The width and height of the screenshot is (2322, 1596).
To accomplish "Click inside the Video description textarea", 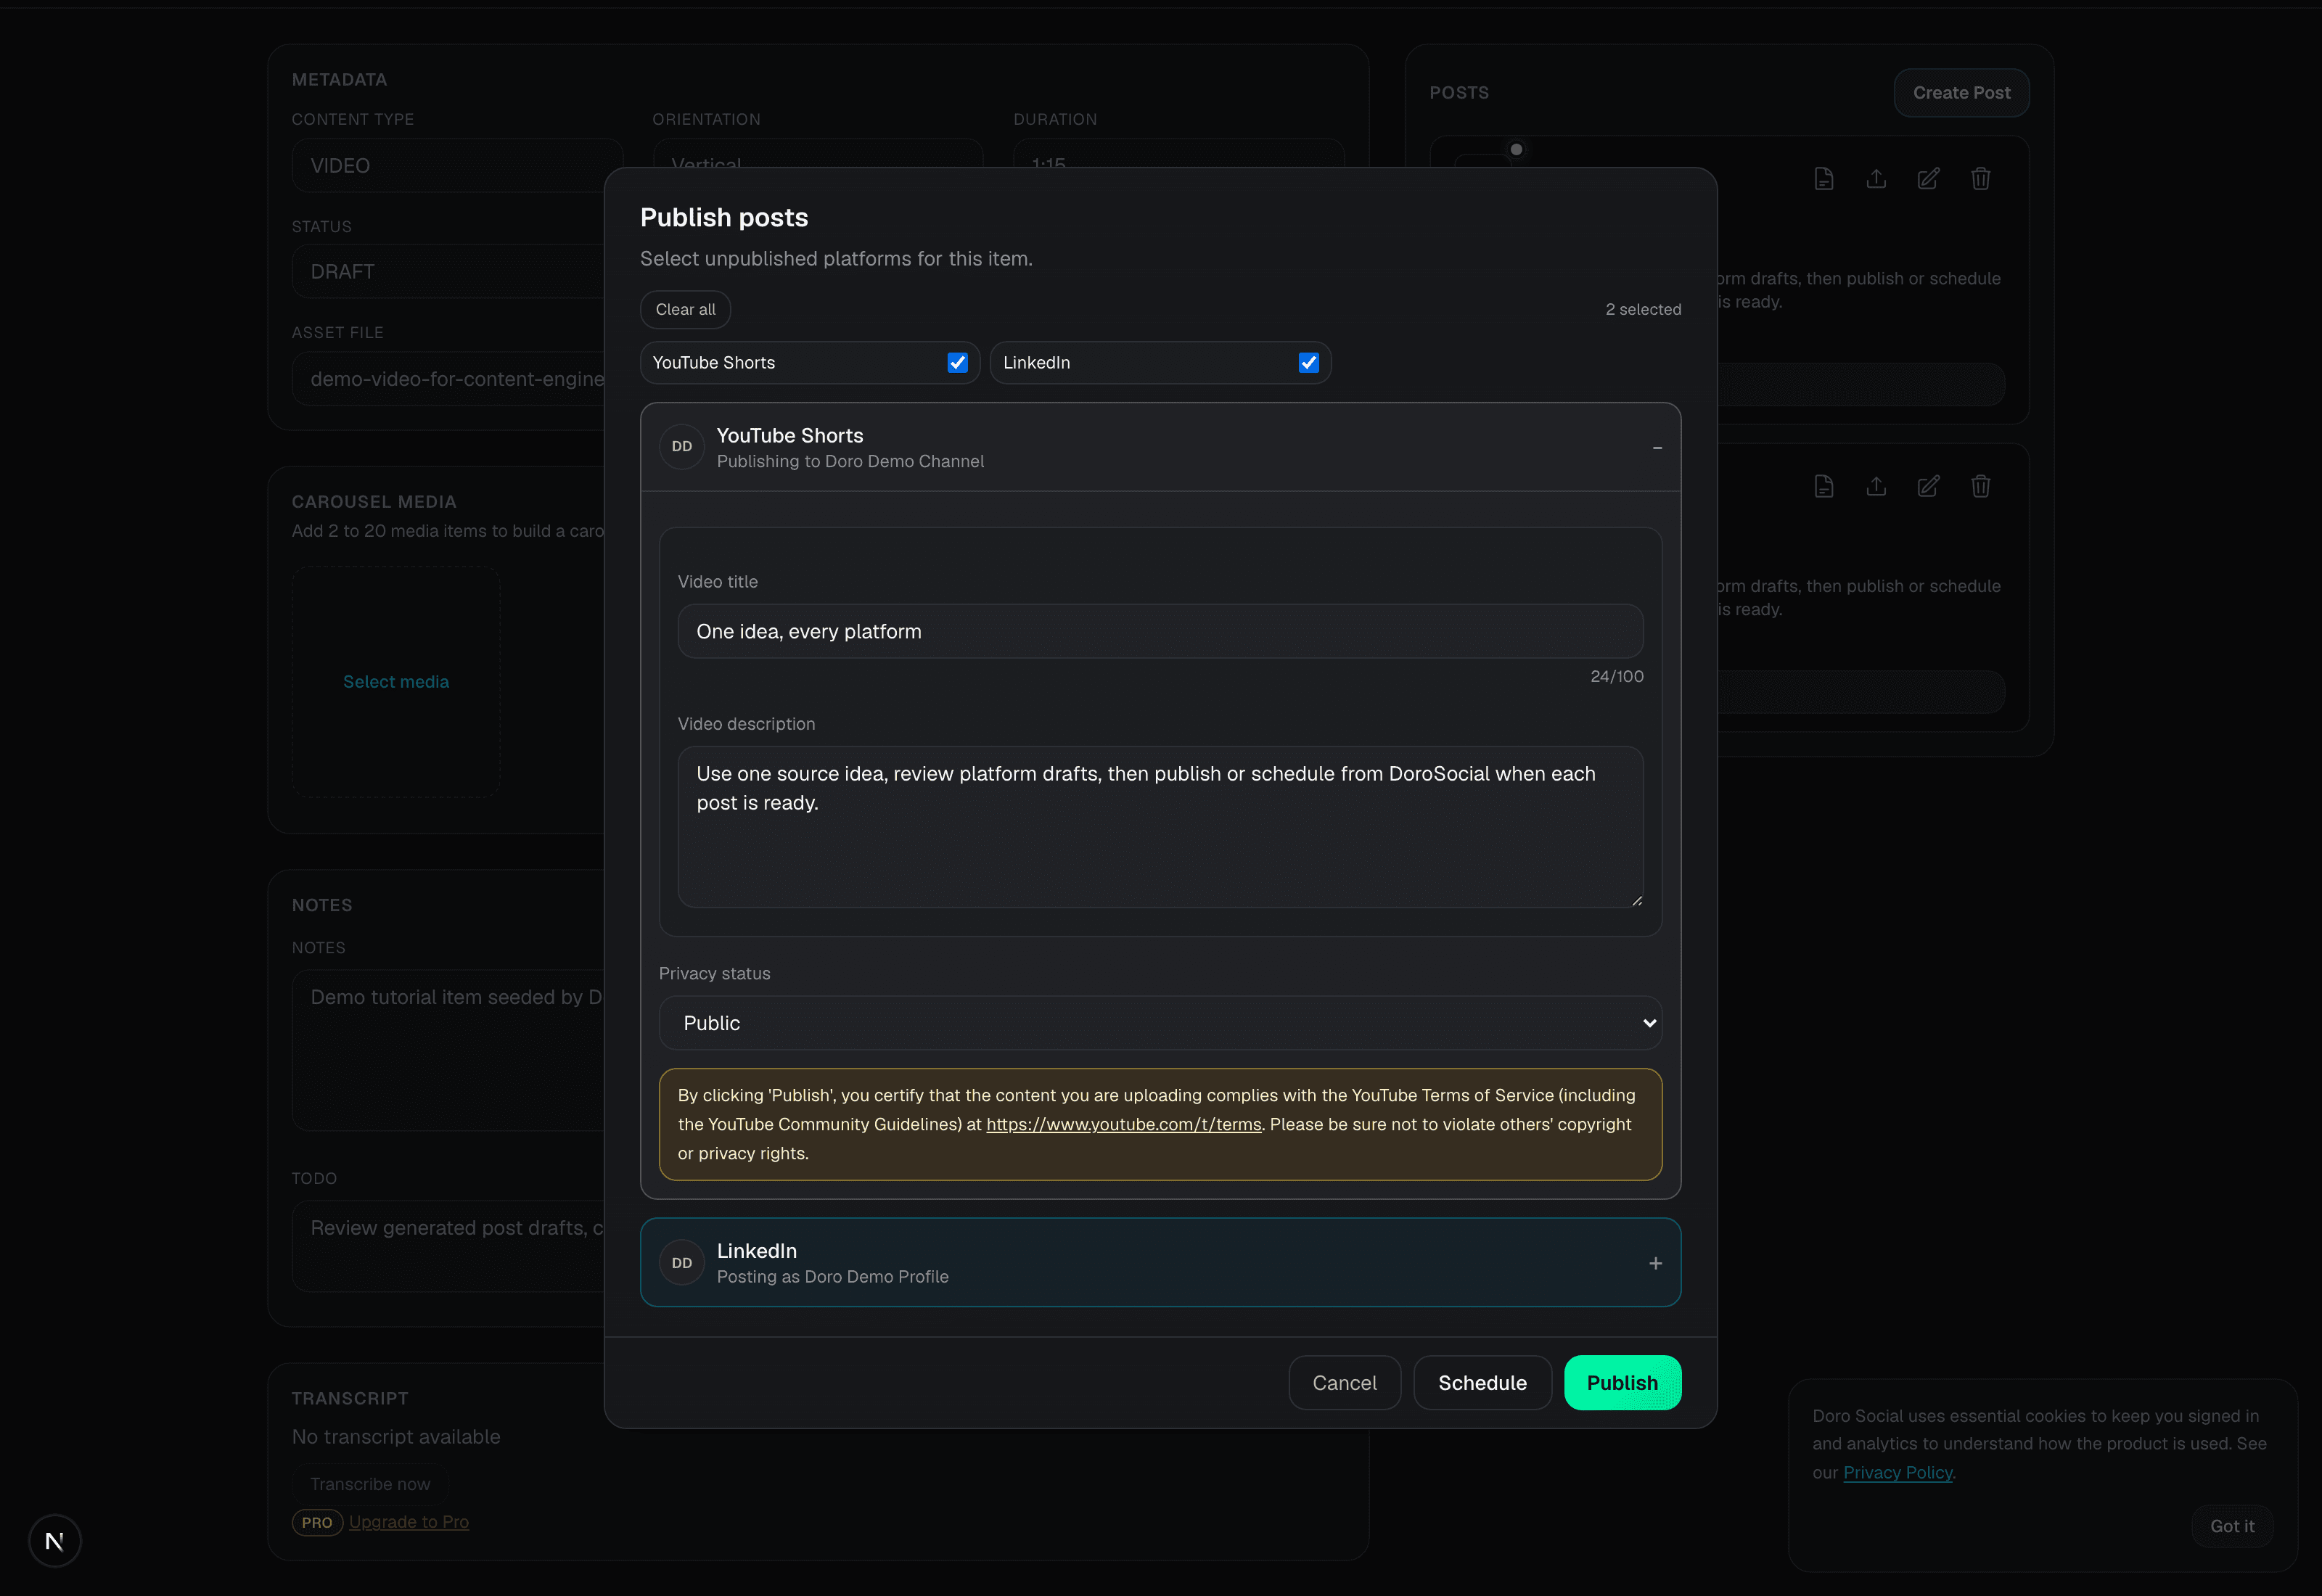I will coord(1160,827).
